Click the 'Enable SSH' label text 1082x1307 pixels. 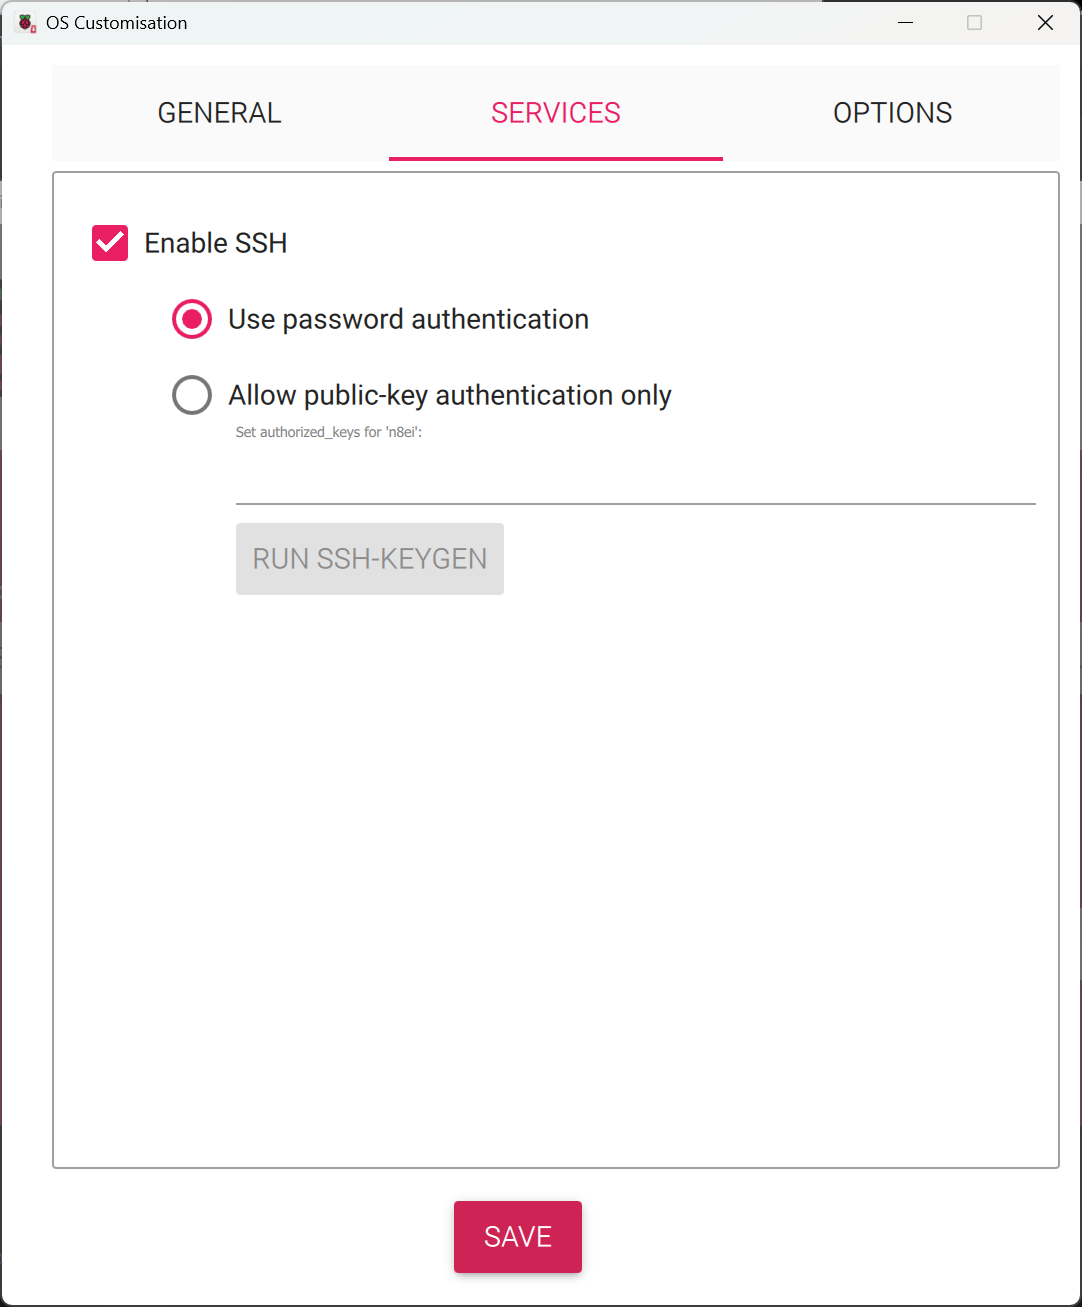point(216,243)
